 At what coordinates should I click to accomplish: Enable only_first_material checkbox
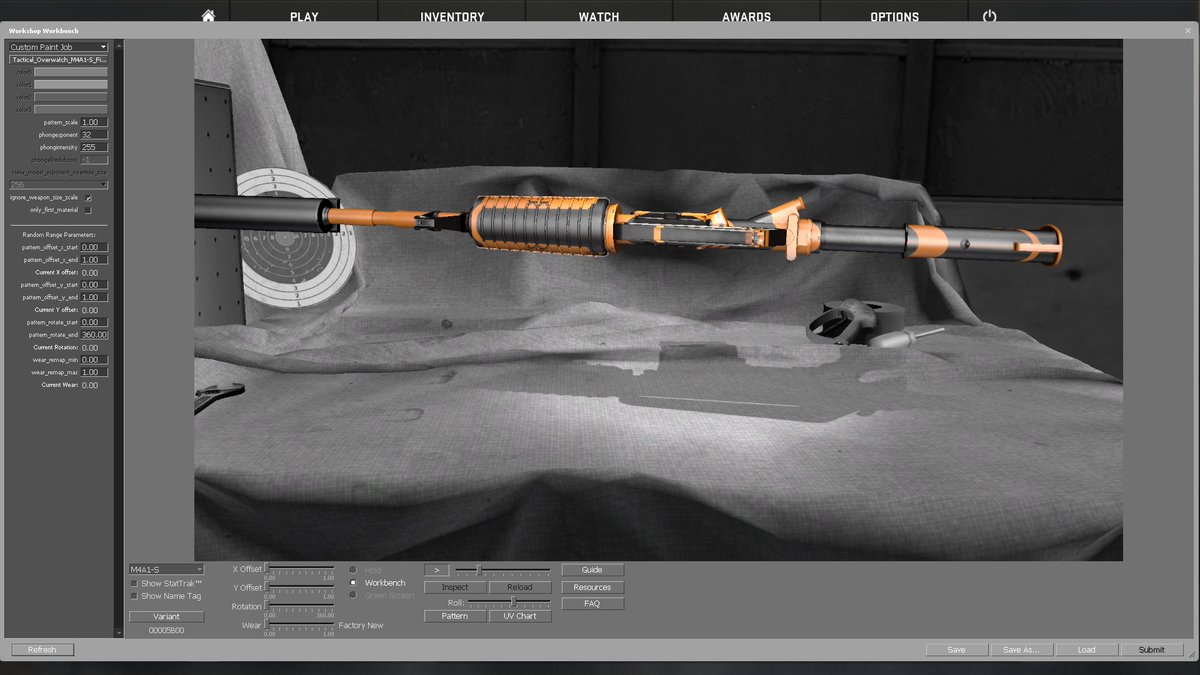tap(88, 210)
